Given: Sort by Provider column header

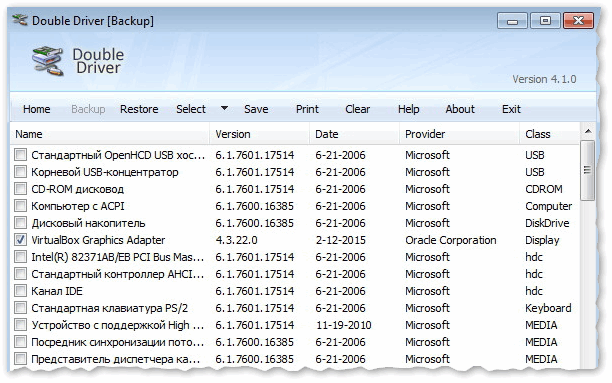Looking at the screenshot, I should click(x=459, y=134).
